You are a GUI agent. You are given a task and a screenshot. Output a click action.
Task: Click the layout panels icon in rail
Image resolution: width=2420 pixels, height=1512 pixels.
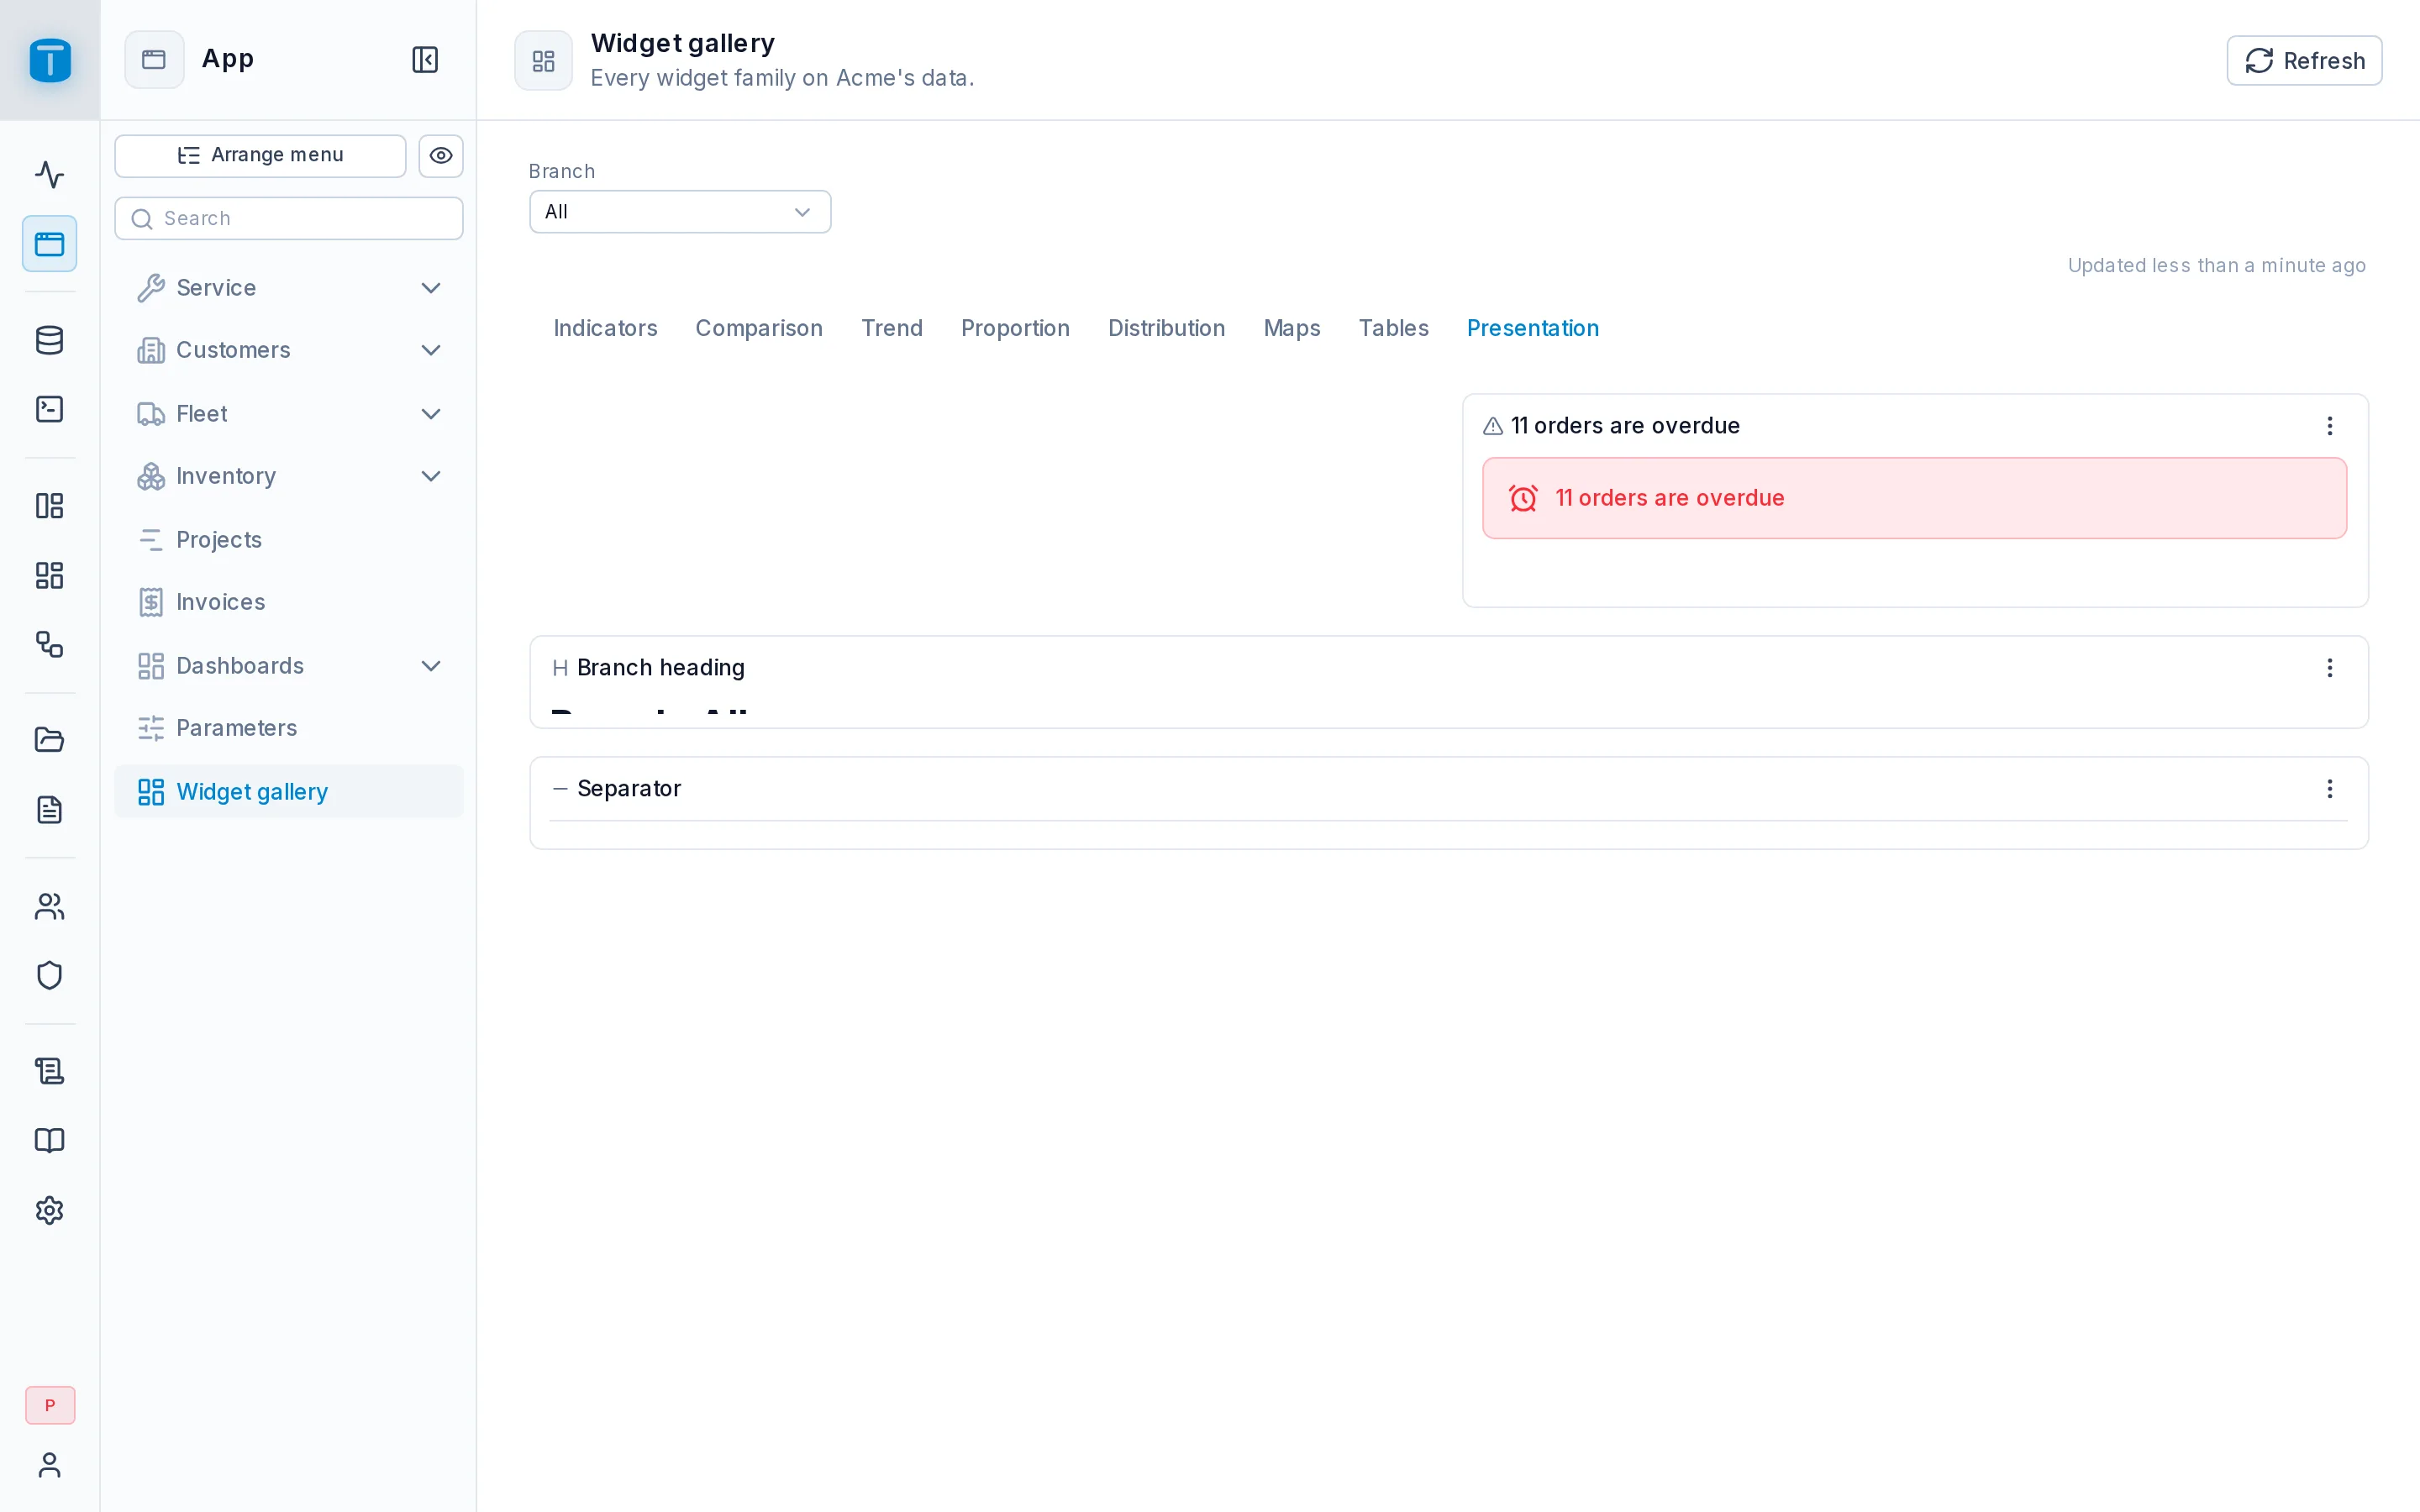[x=50, y=506]
